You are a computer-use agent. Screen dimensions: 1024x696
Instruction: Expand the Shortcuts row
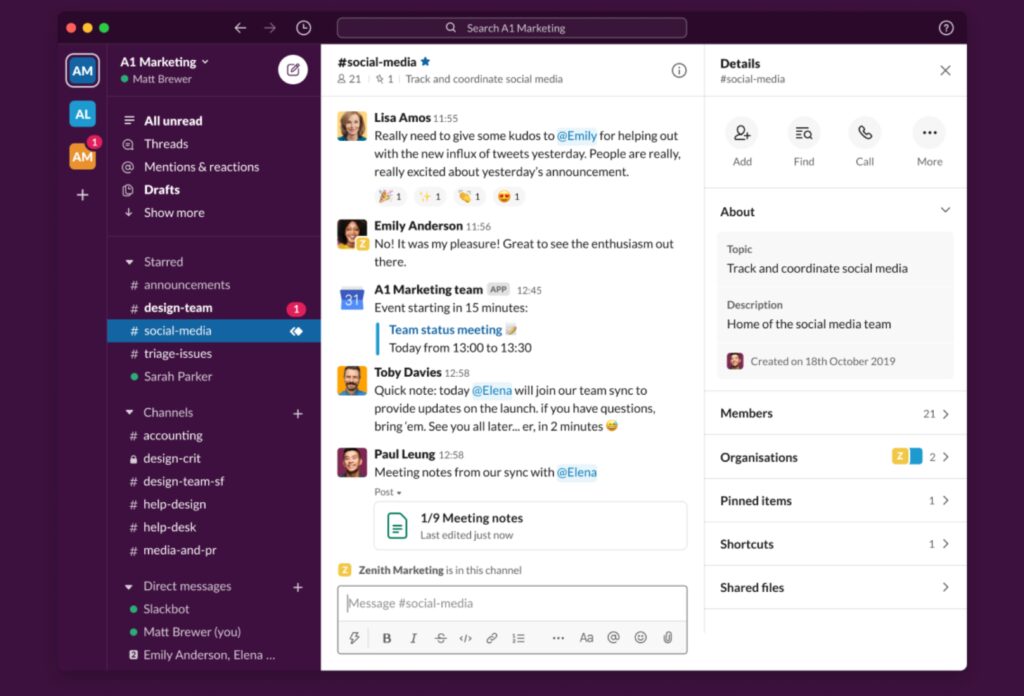coord(835,544)
